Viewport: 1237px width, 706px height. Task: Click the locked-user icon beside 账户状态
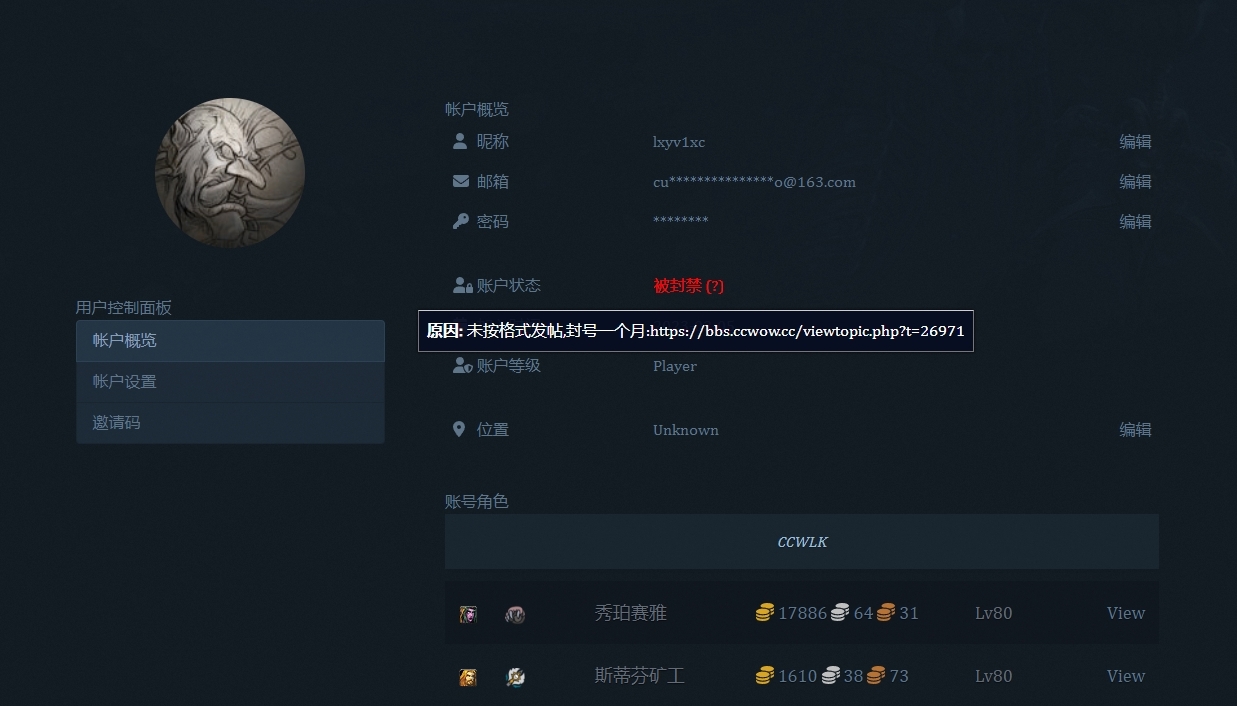pyautogui.click(x=460, y=284)
